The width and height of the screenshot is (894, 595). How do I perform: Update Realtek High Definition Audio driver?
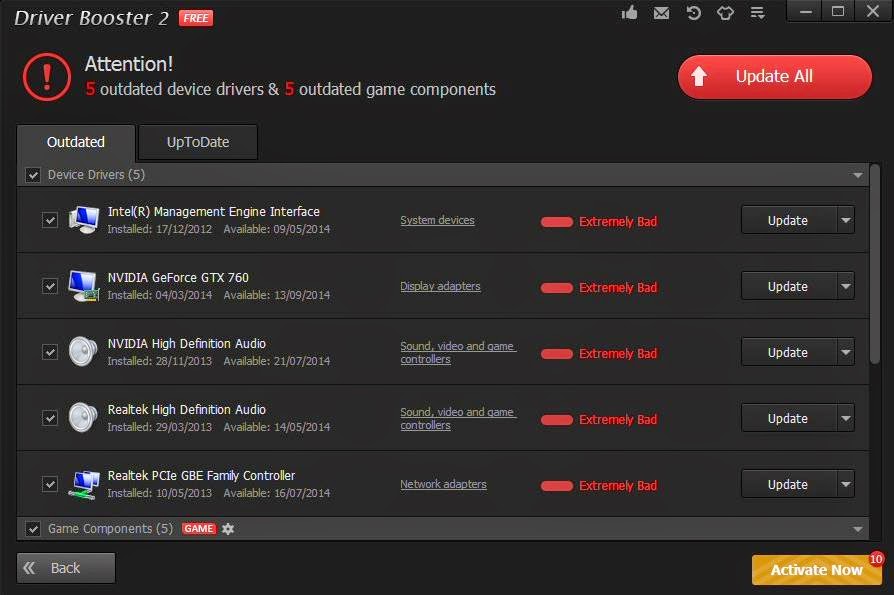(789, 418)
